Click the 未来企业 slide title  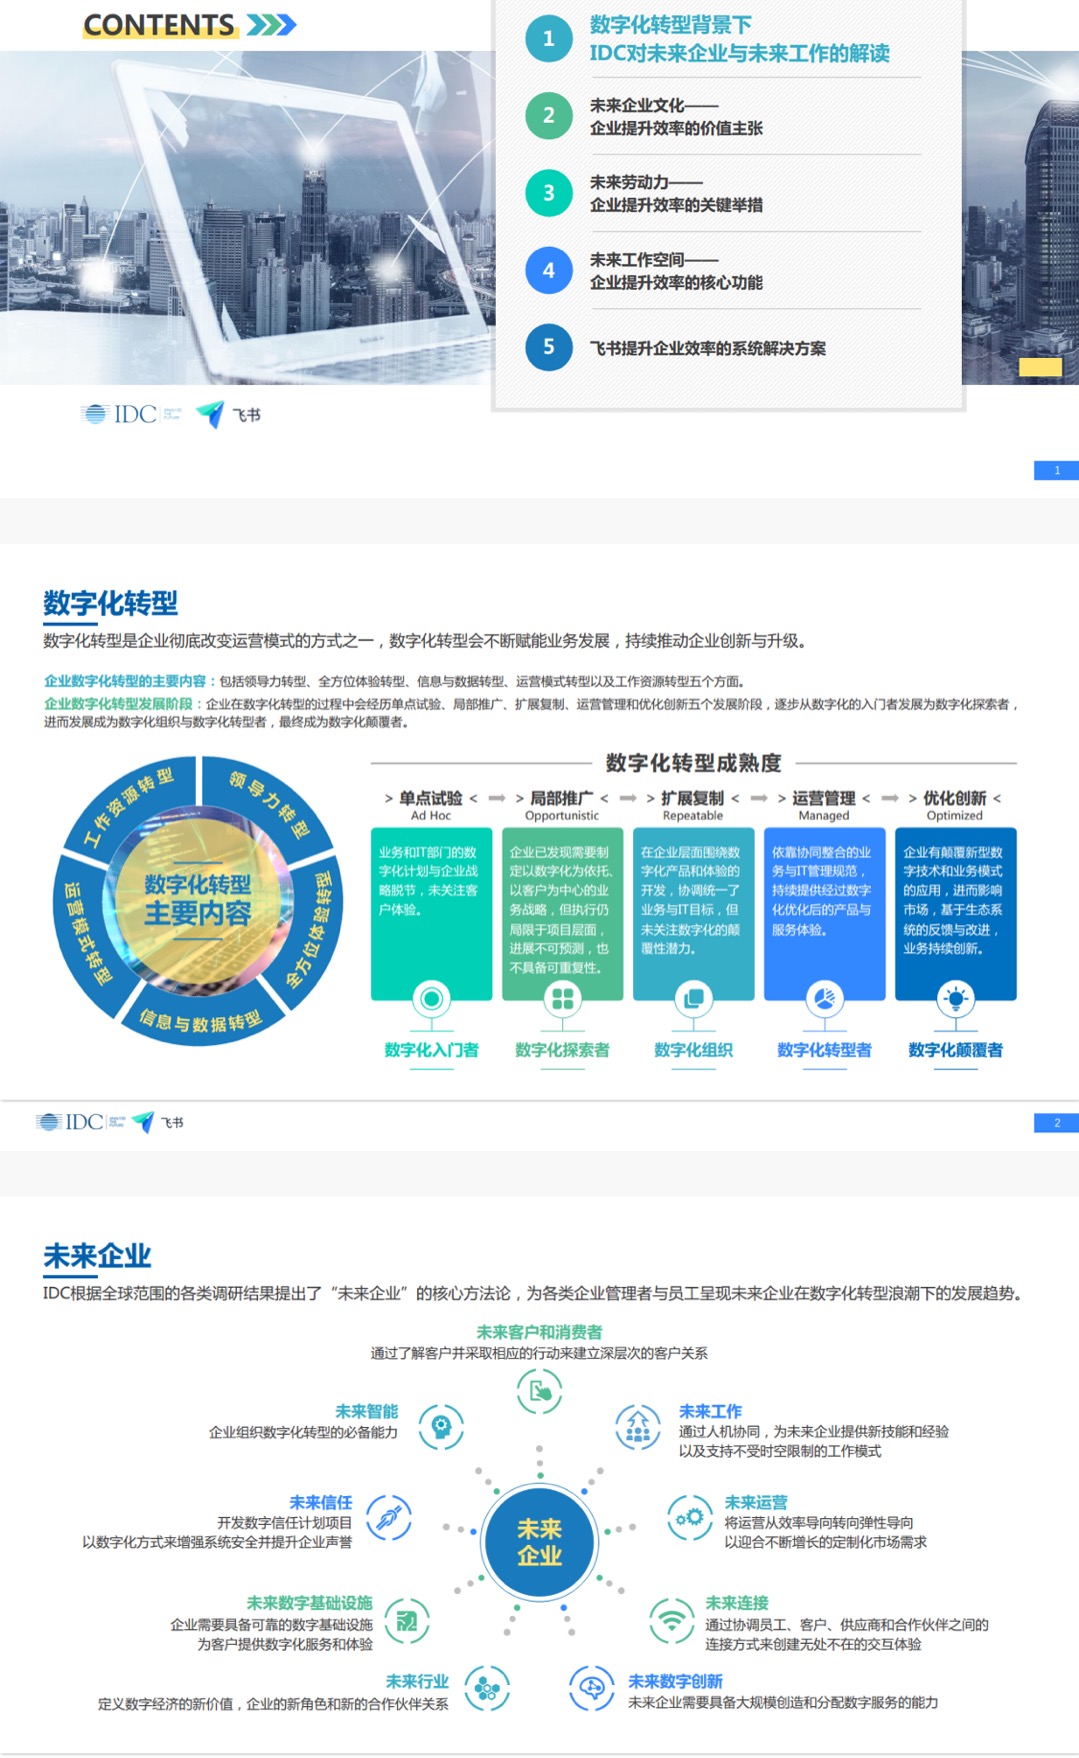pyautogui.click(x=97, y=1256)
